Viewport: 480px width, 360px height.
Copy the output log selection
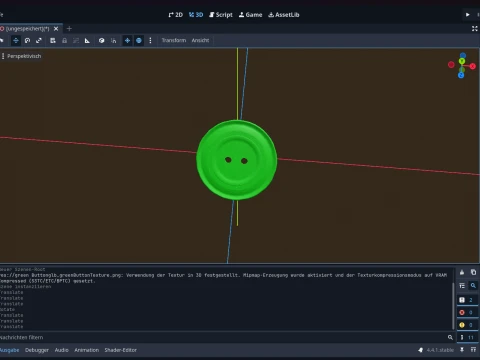pyautogui.click(x=473, y=272)
